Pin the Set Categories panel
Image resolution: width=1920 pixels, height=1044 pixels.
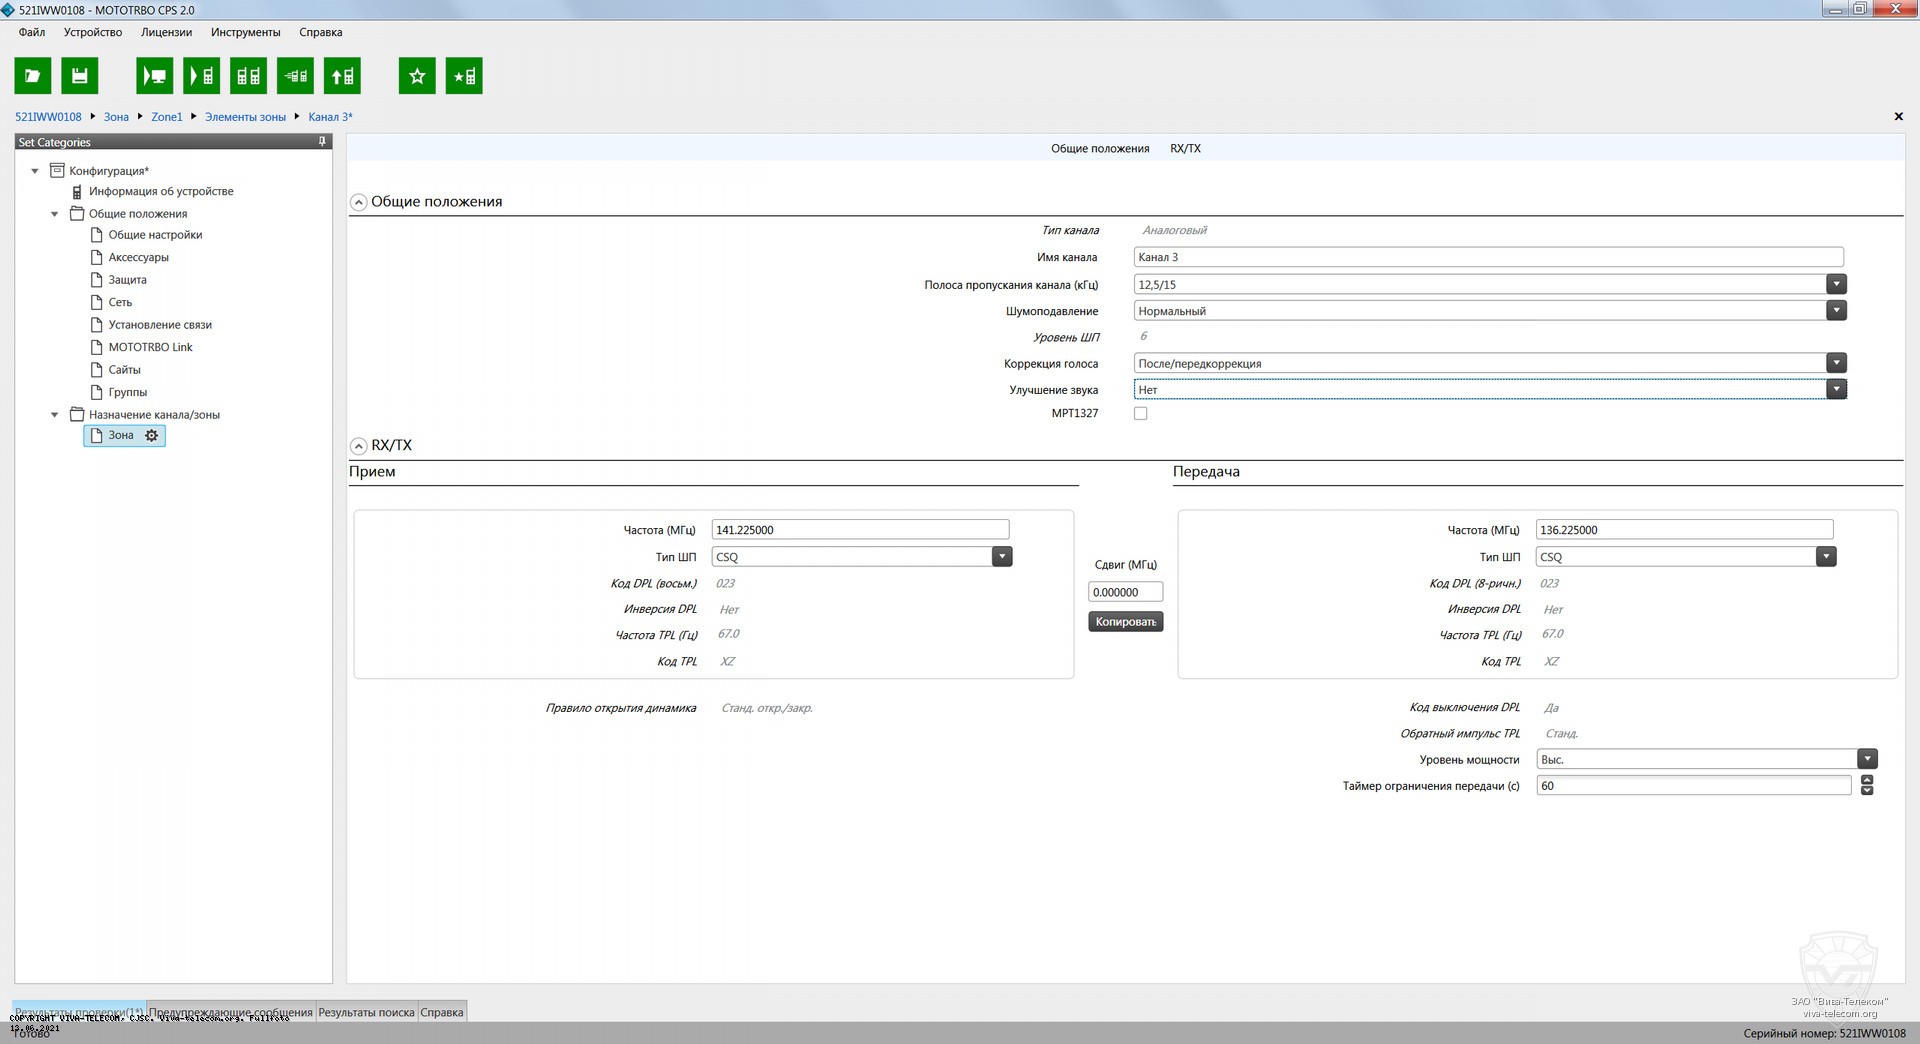[322, 142]
